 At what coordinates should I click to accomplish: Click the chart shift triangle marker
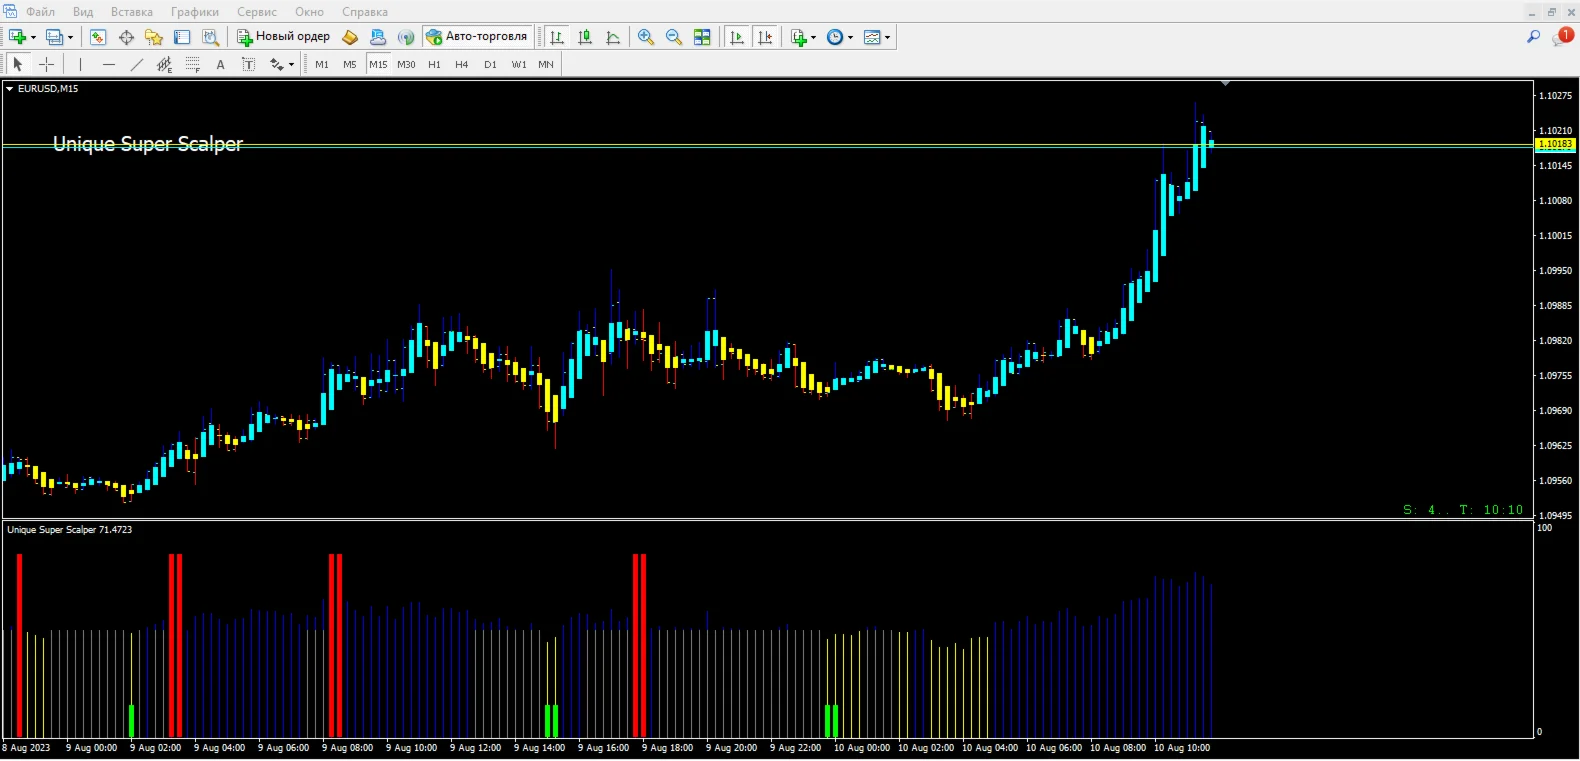pos(1225,84)
